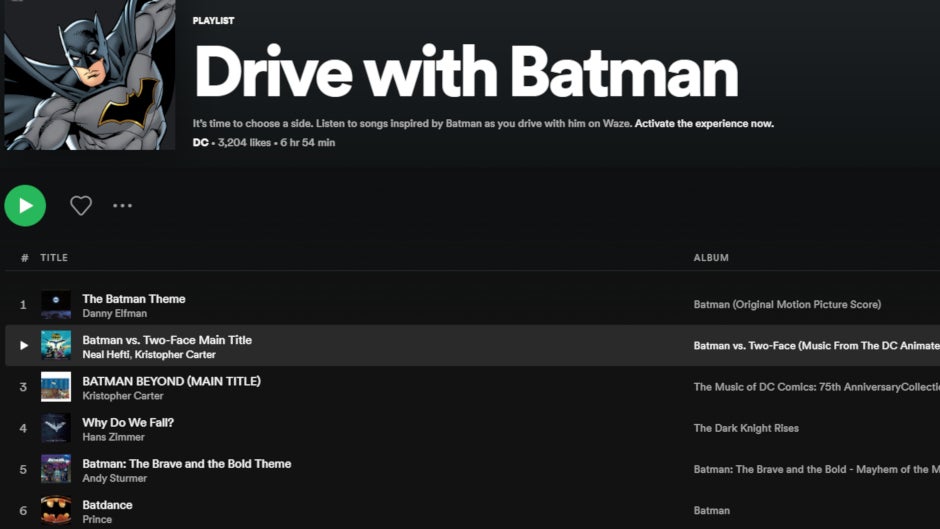Screen dimensions: 940x529
Task: Like the playlist with the heart icon
Action: [x=81, y=206]
